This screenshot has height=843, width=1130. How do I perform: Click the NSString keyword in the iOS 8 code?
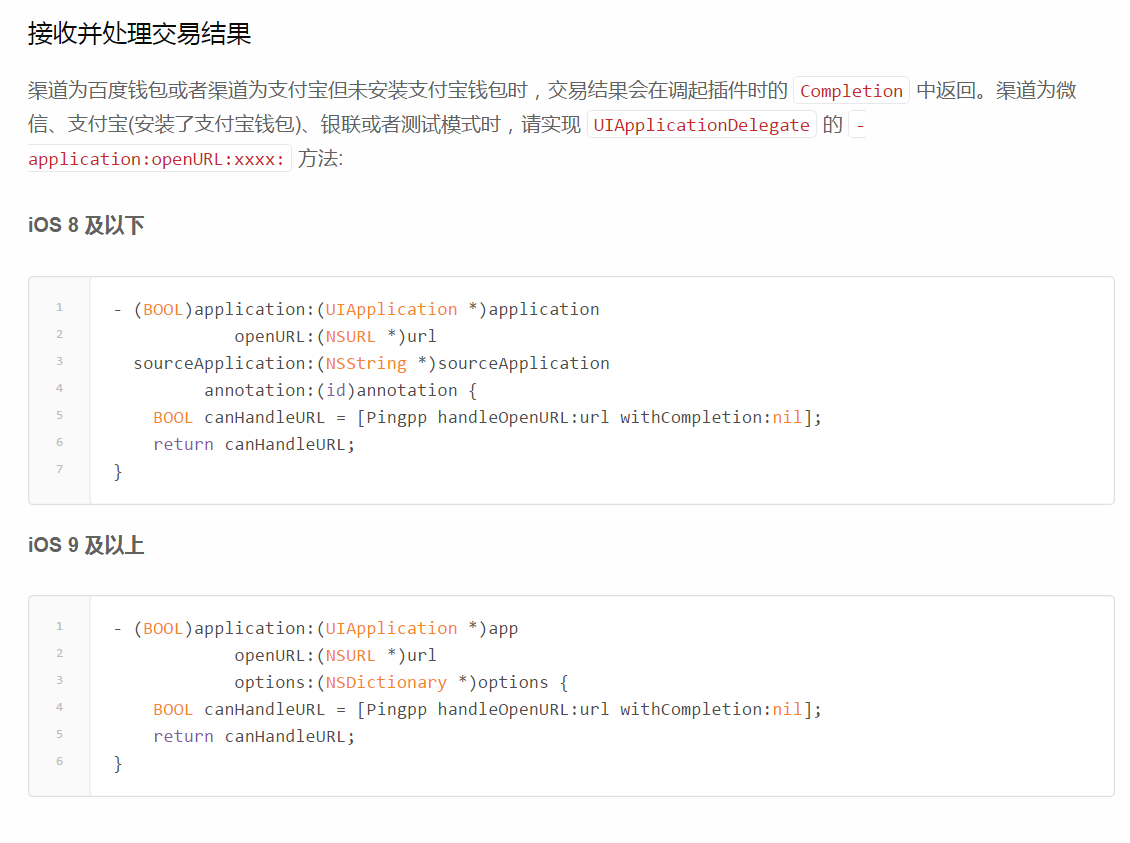tap(366, 363)
